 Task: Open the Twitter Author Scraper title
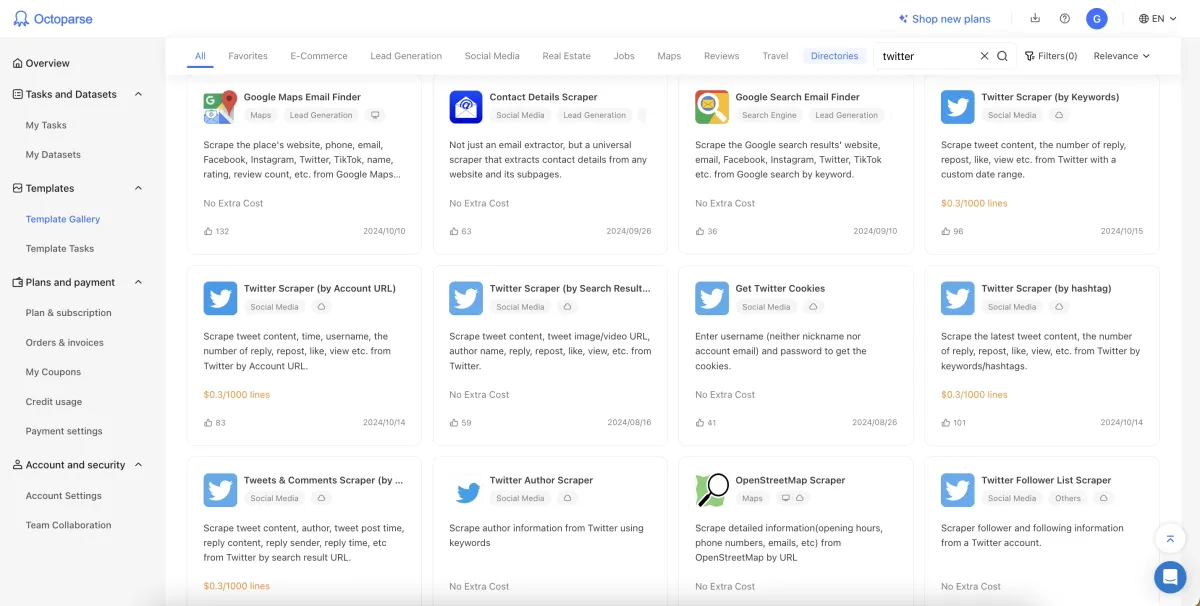[x=541, y=480]
